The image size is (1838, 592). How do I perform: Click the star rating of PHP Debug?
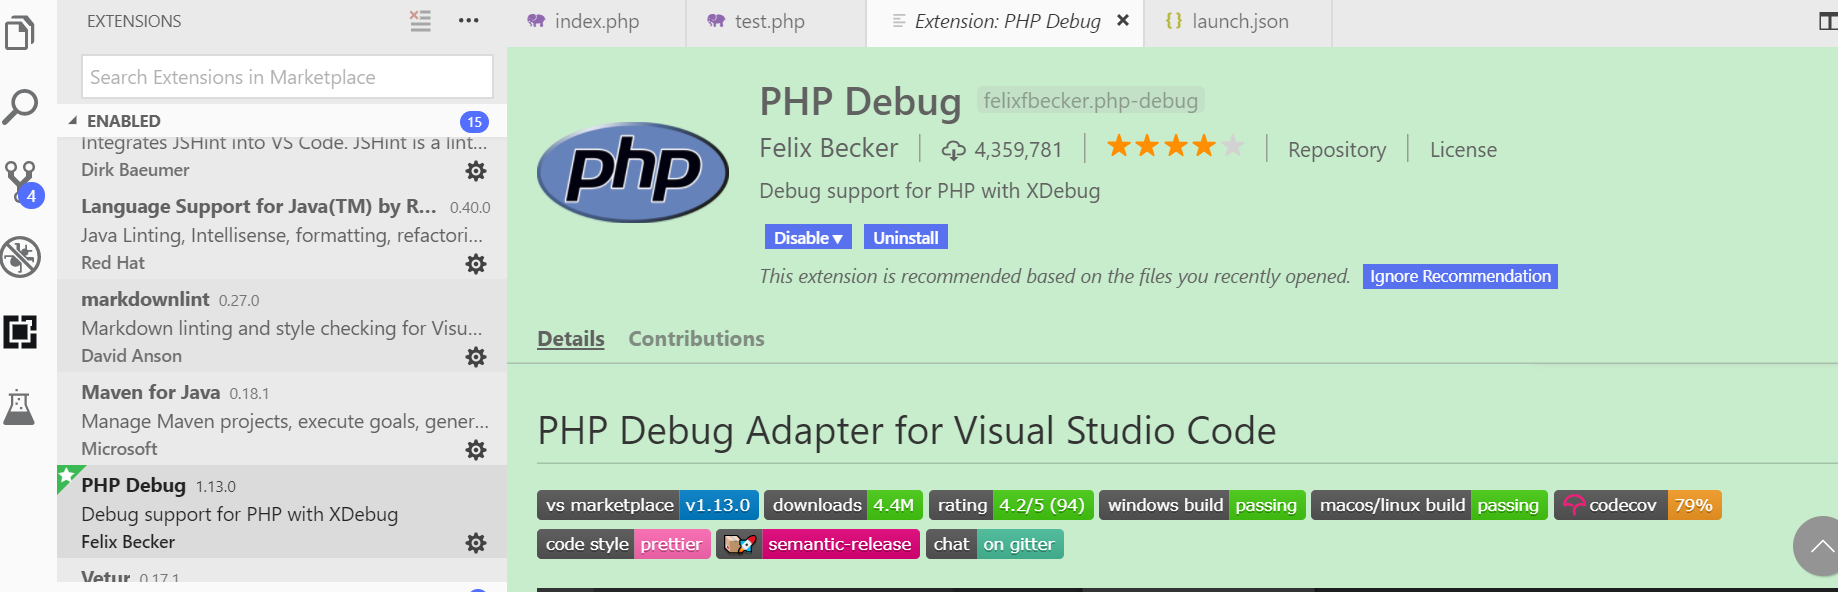click(x=1175, y=147)
